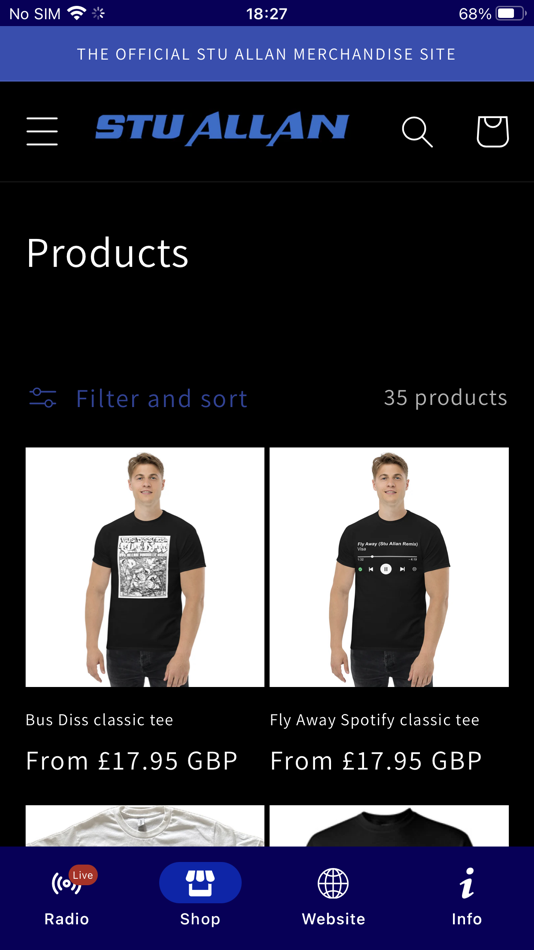View the Bus Diss tee image
534x950 pixels.
(x=145, y=567)
